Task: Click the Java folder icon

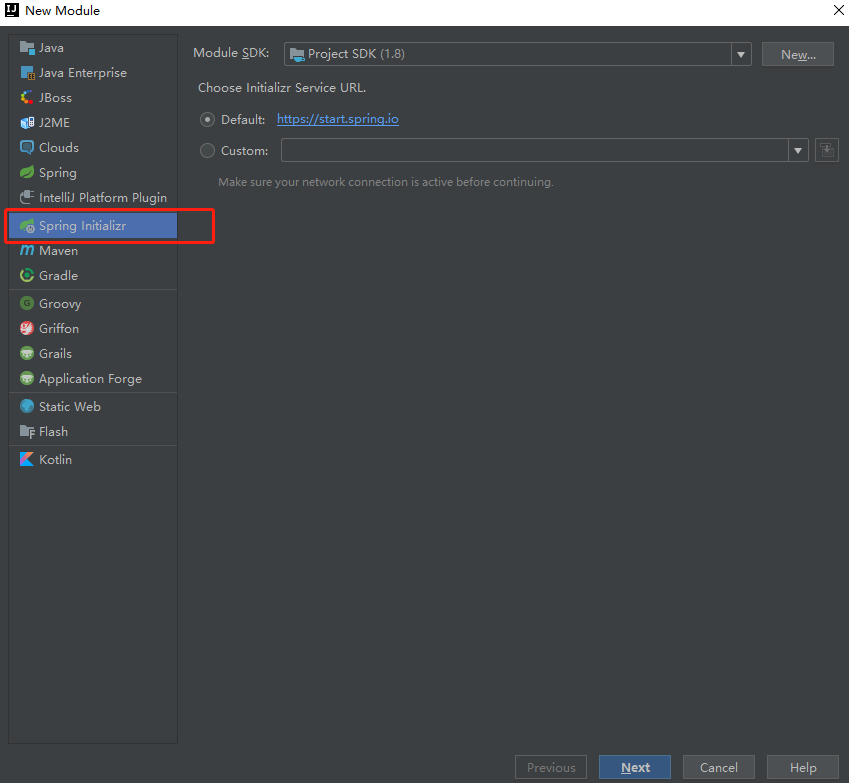Action: (27, 48)
